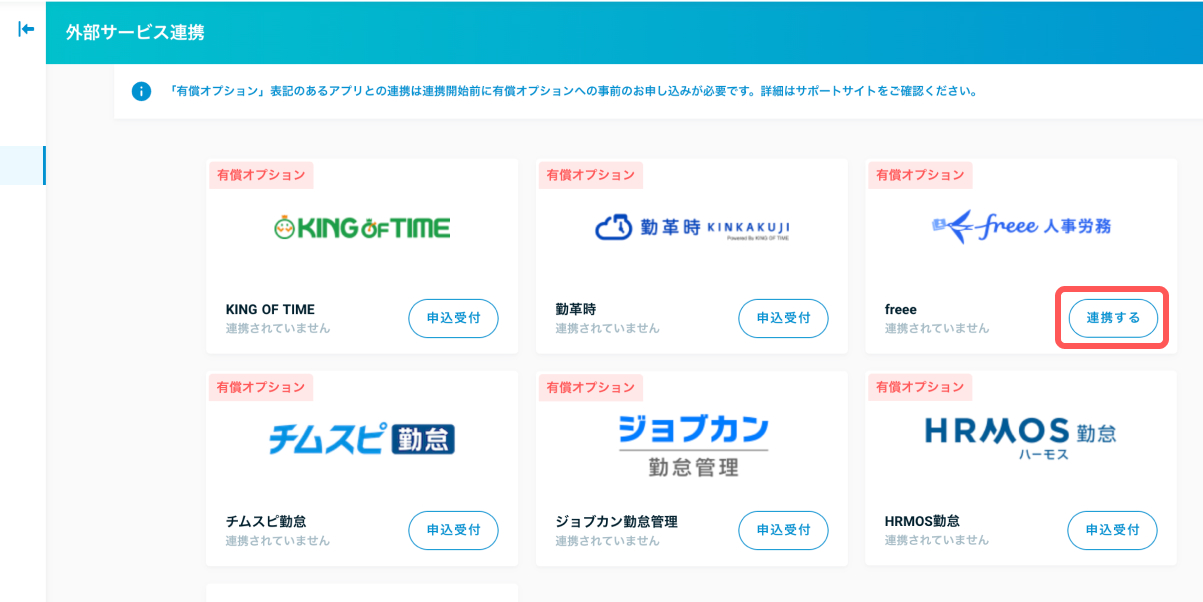The width and height of the screenshot is (1203, 602).
Task: Click 有償オプション badge on KING OF TIME card
Action: (x=261, y=175)
